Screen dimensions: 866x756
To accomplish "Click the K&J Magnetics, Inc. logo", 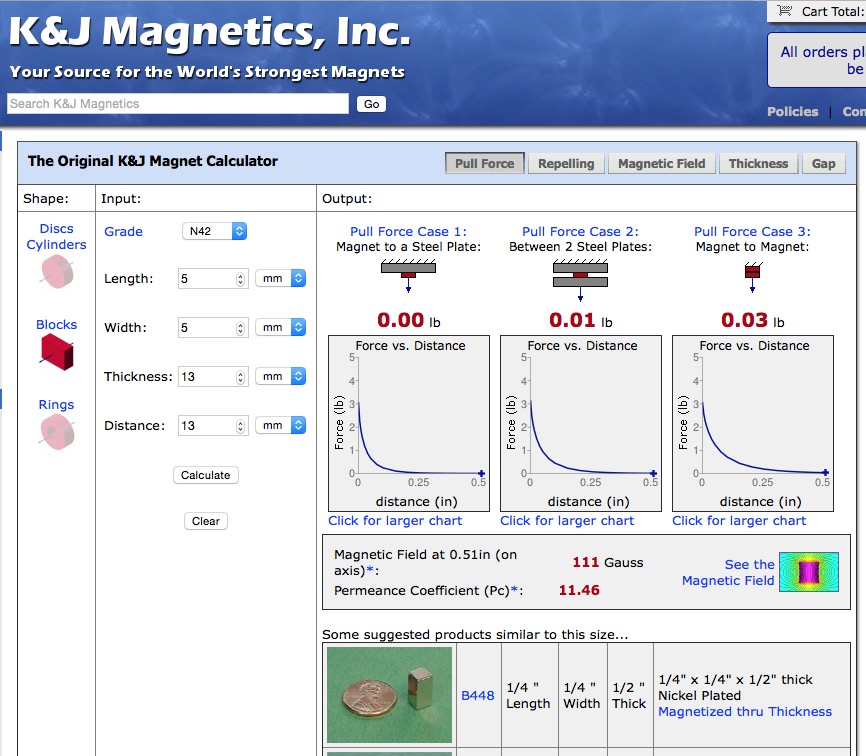I will click(x=210, y=31).
